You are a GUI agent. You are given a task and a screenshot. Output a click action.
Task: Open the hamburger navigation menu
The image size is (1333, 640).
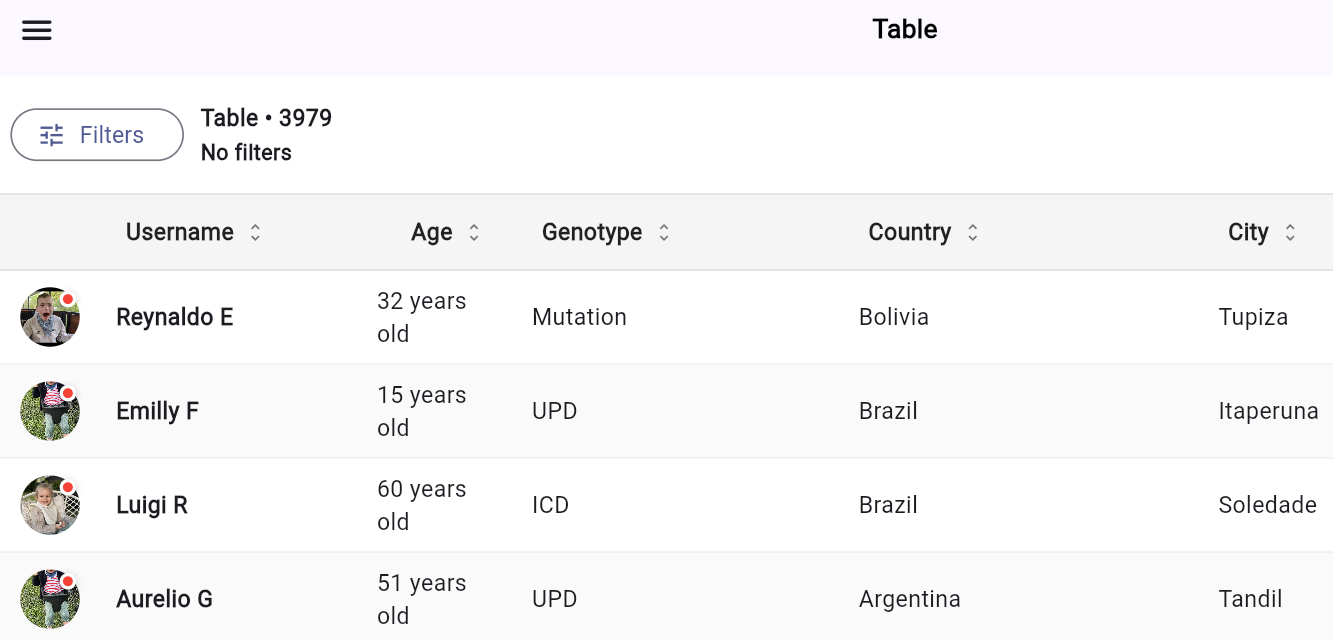37,31
